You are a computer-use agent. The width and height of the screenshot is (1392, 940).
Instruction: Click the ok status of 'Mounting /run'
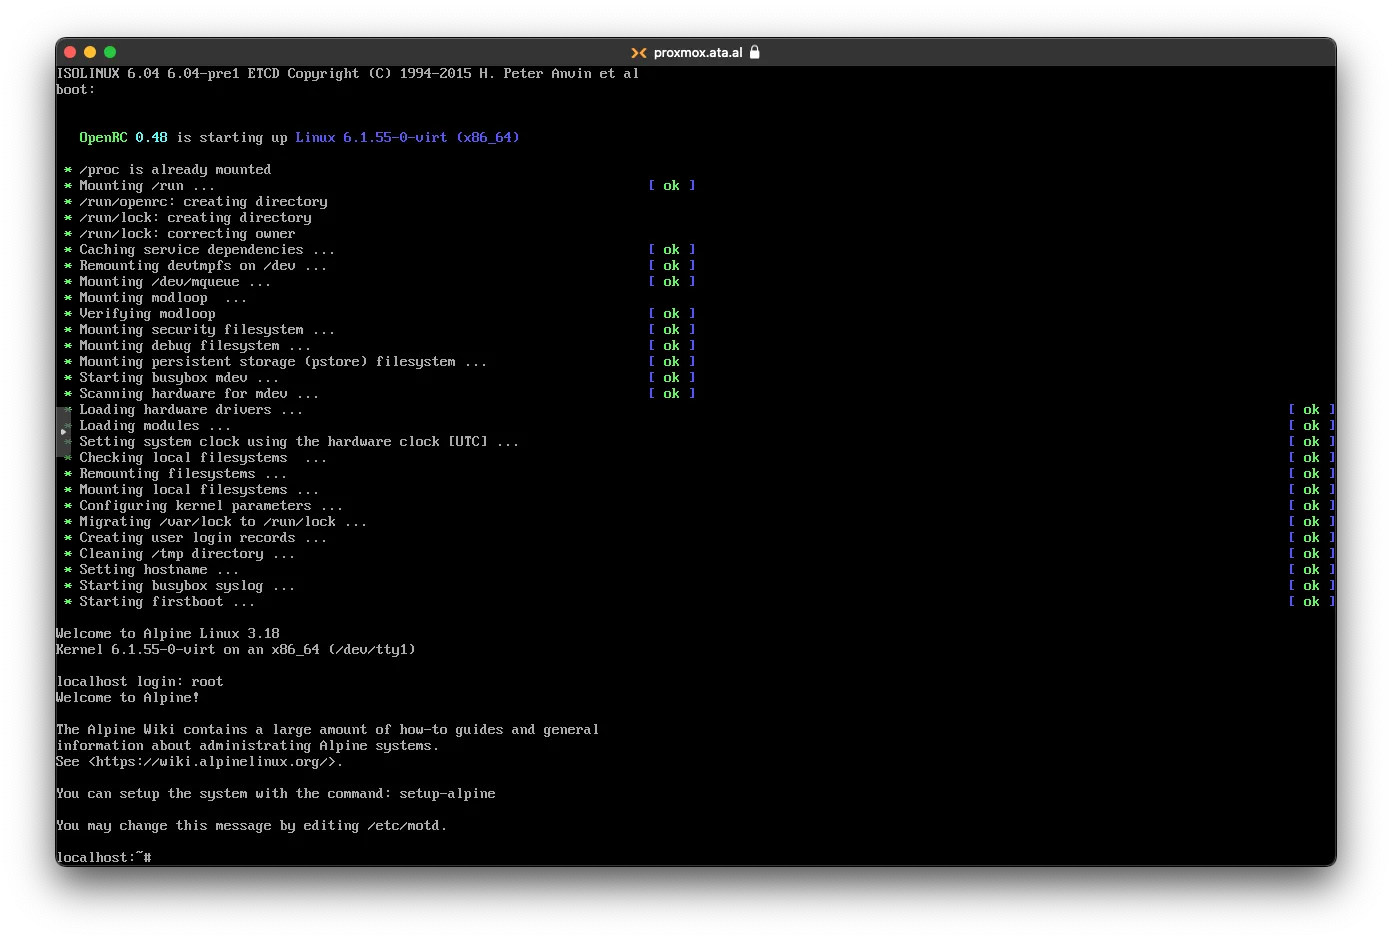click(x=671, y=186)
